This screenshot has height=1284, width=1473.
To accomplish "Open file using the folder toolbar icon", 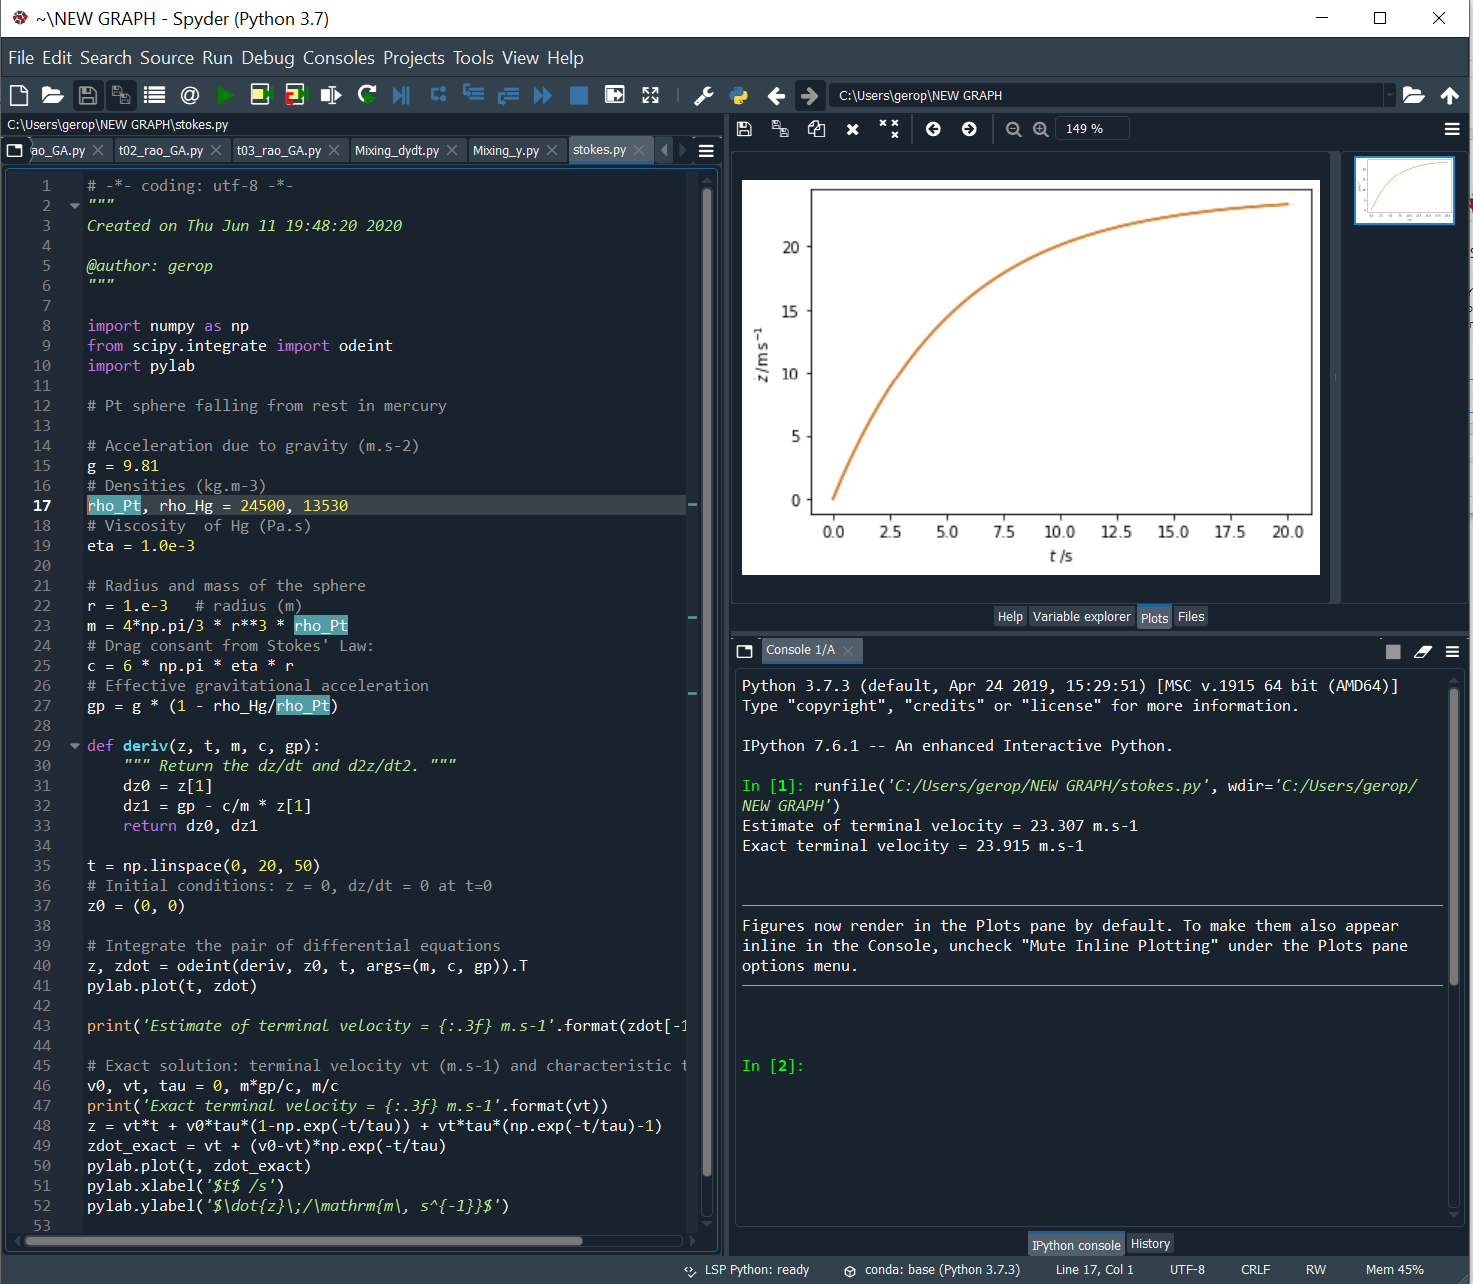I will coord(53,95).
